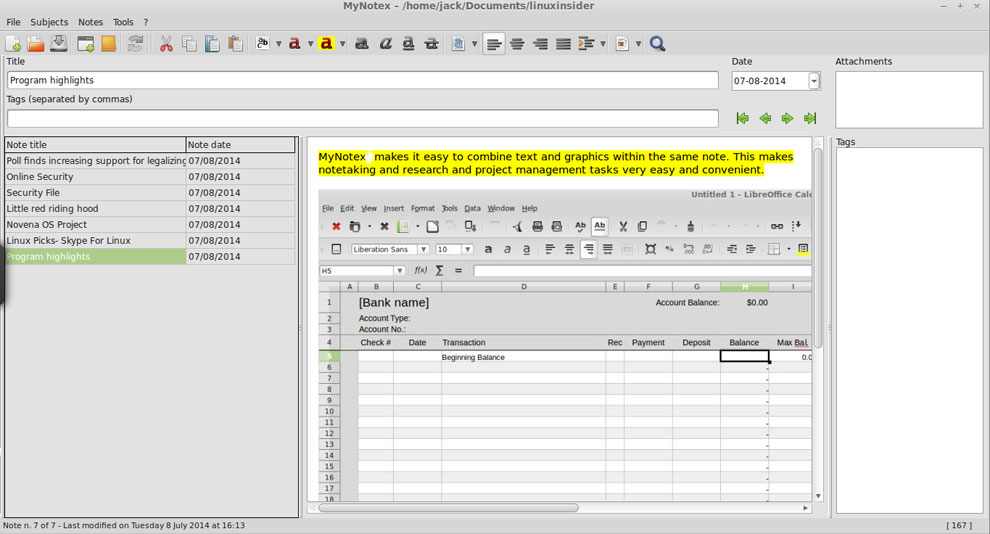Viewport: 990px width, 534px height.
Task: Click the new file icon with green plus
Action: [13, 44]
